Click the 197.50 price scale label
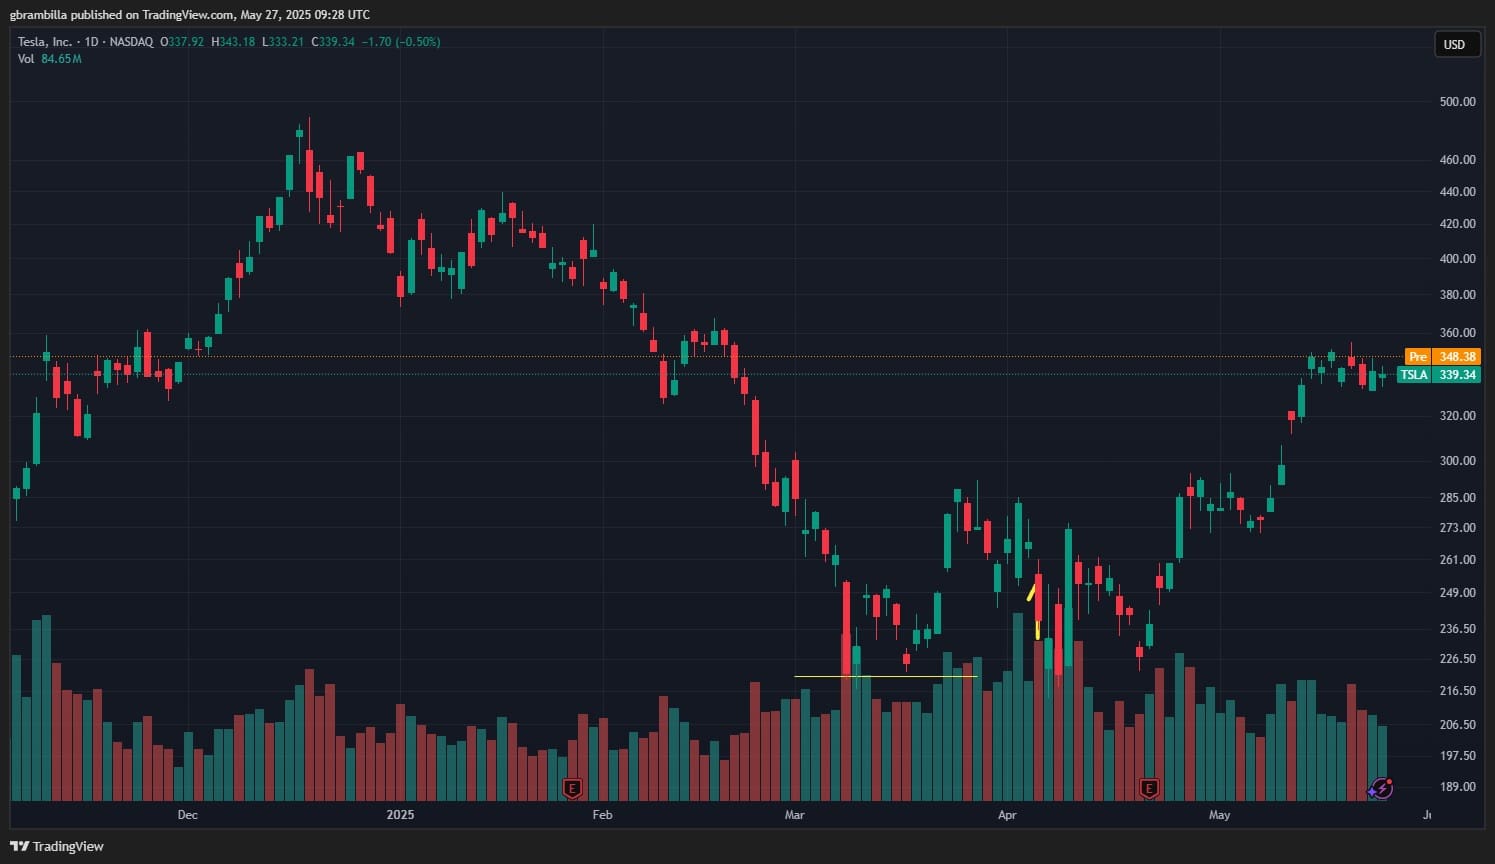The height and width of the screenshot is (864, 1495). pyautogui.click(x=1457, y=756)
